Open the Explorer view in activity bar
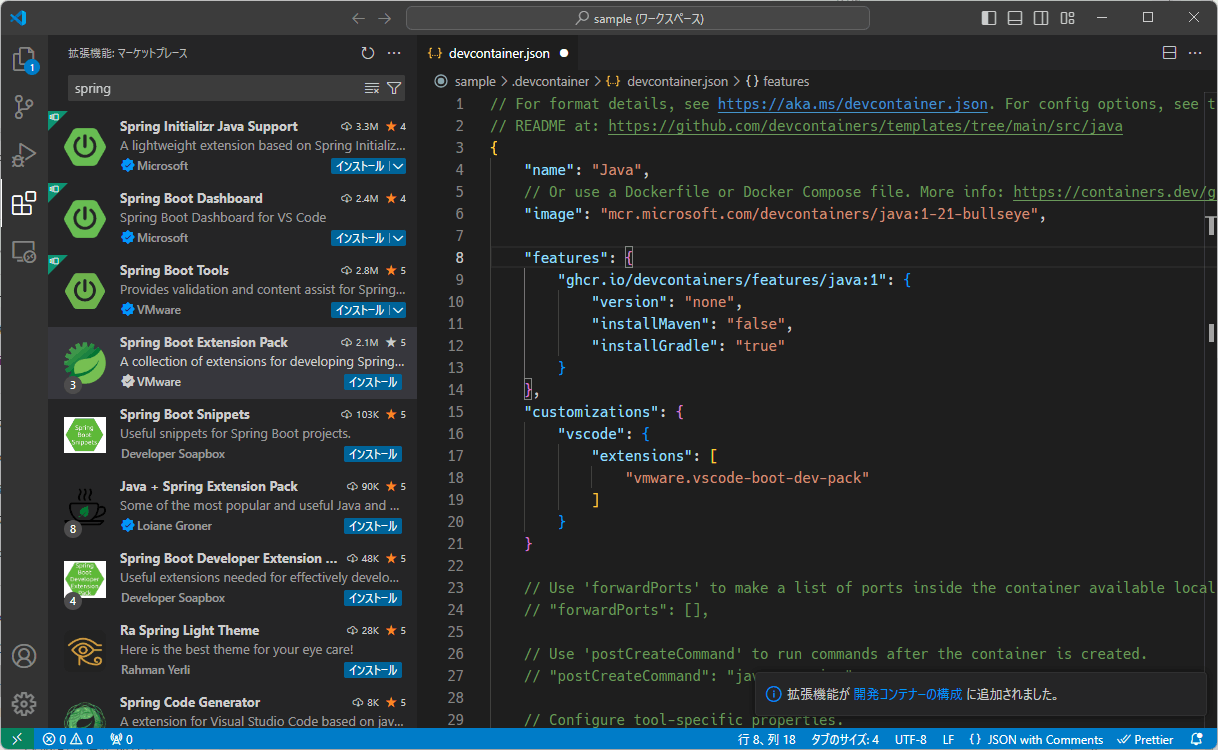Screen dimensions: 1218x750 click(24, 60)
